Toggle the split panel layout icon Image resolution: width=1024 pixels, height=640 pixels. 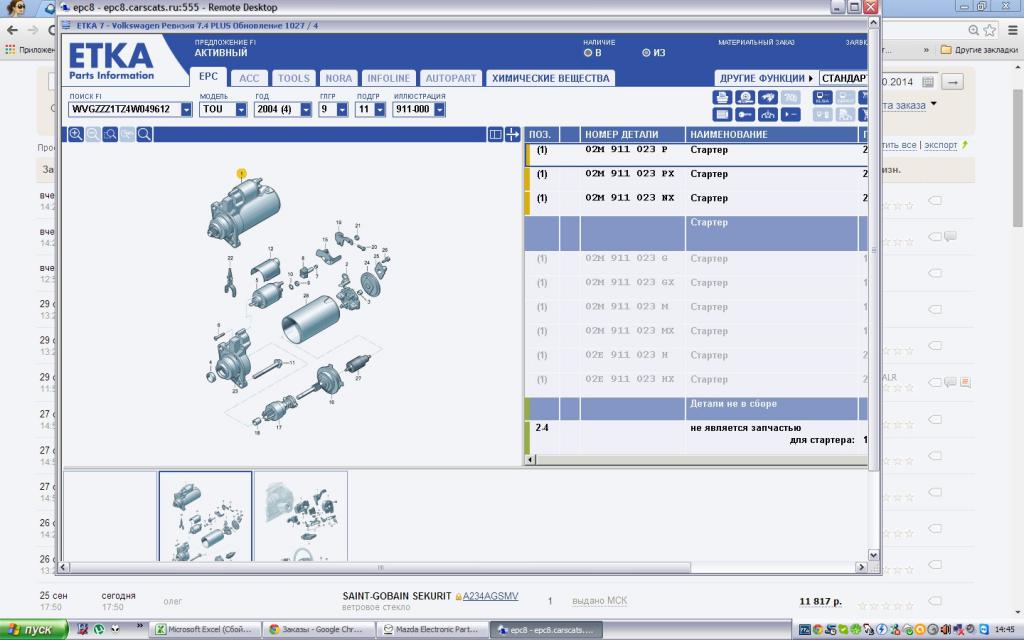(x=496, y=135)
